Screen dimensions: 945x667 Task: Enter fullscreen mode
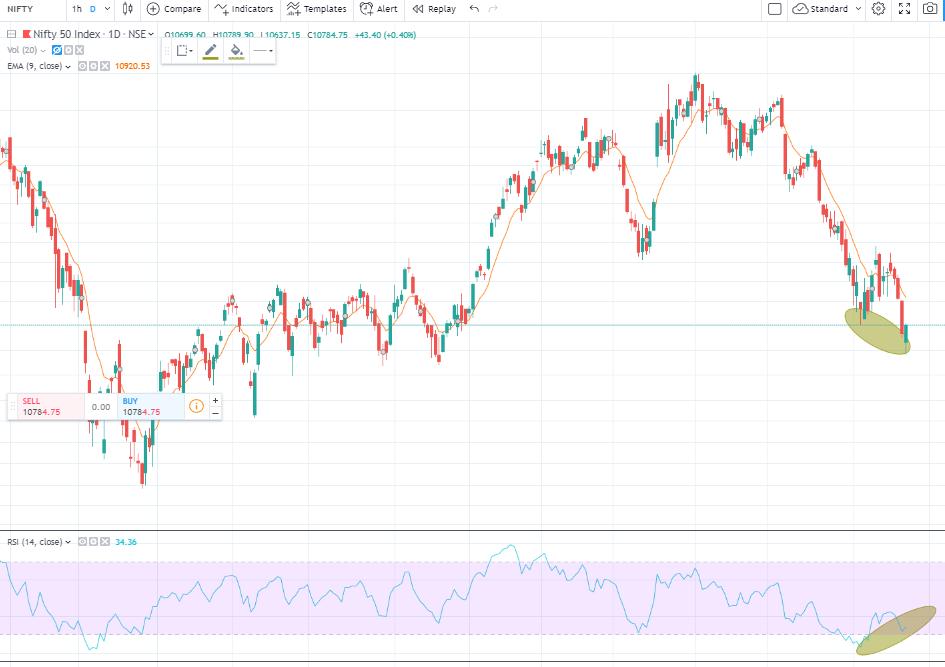pyautogui.click(x=905, y=8)
